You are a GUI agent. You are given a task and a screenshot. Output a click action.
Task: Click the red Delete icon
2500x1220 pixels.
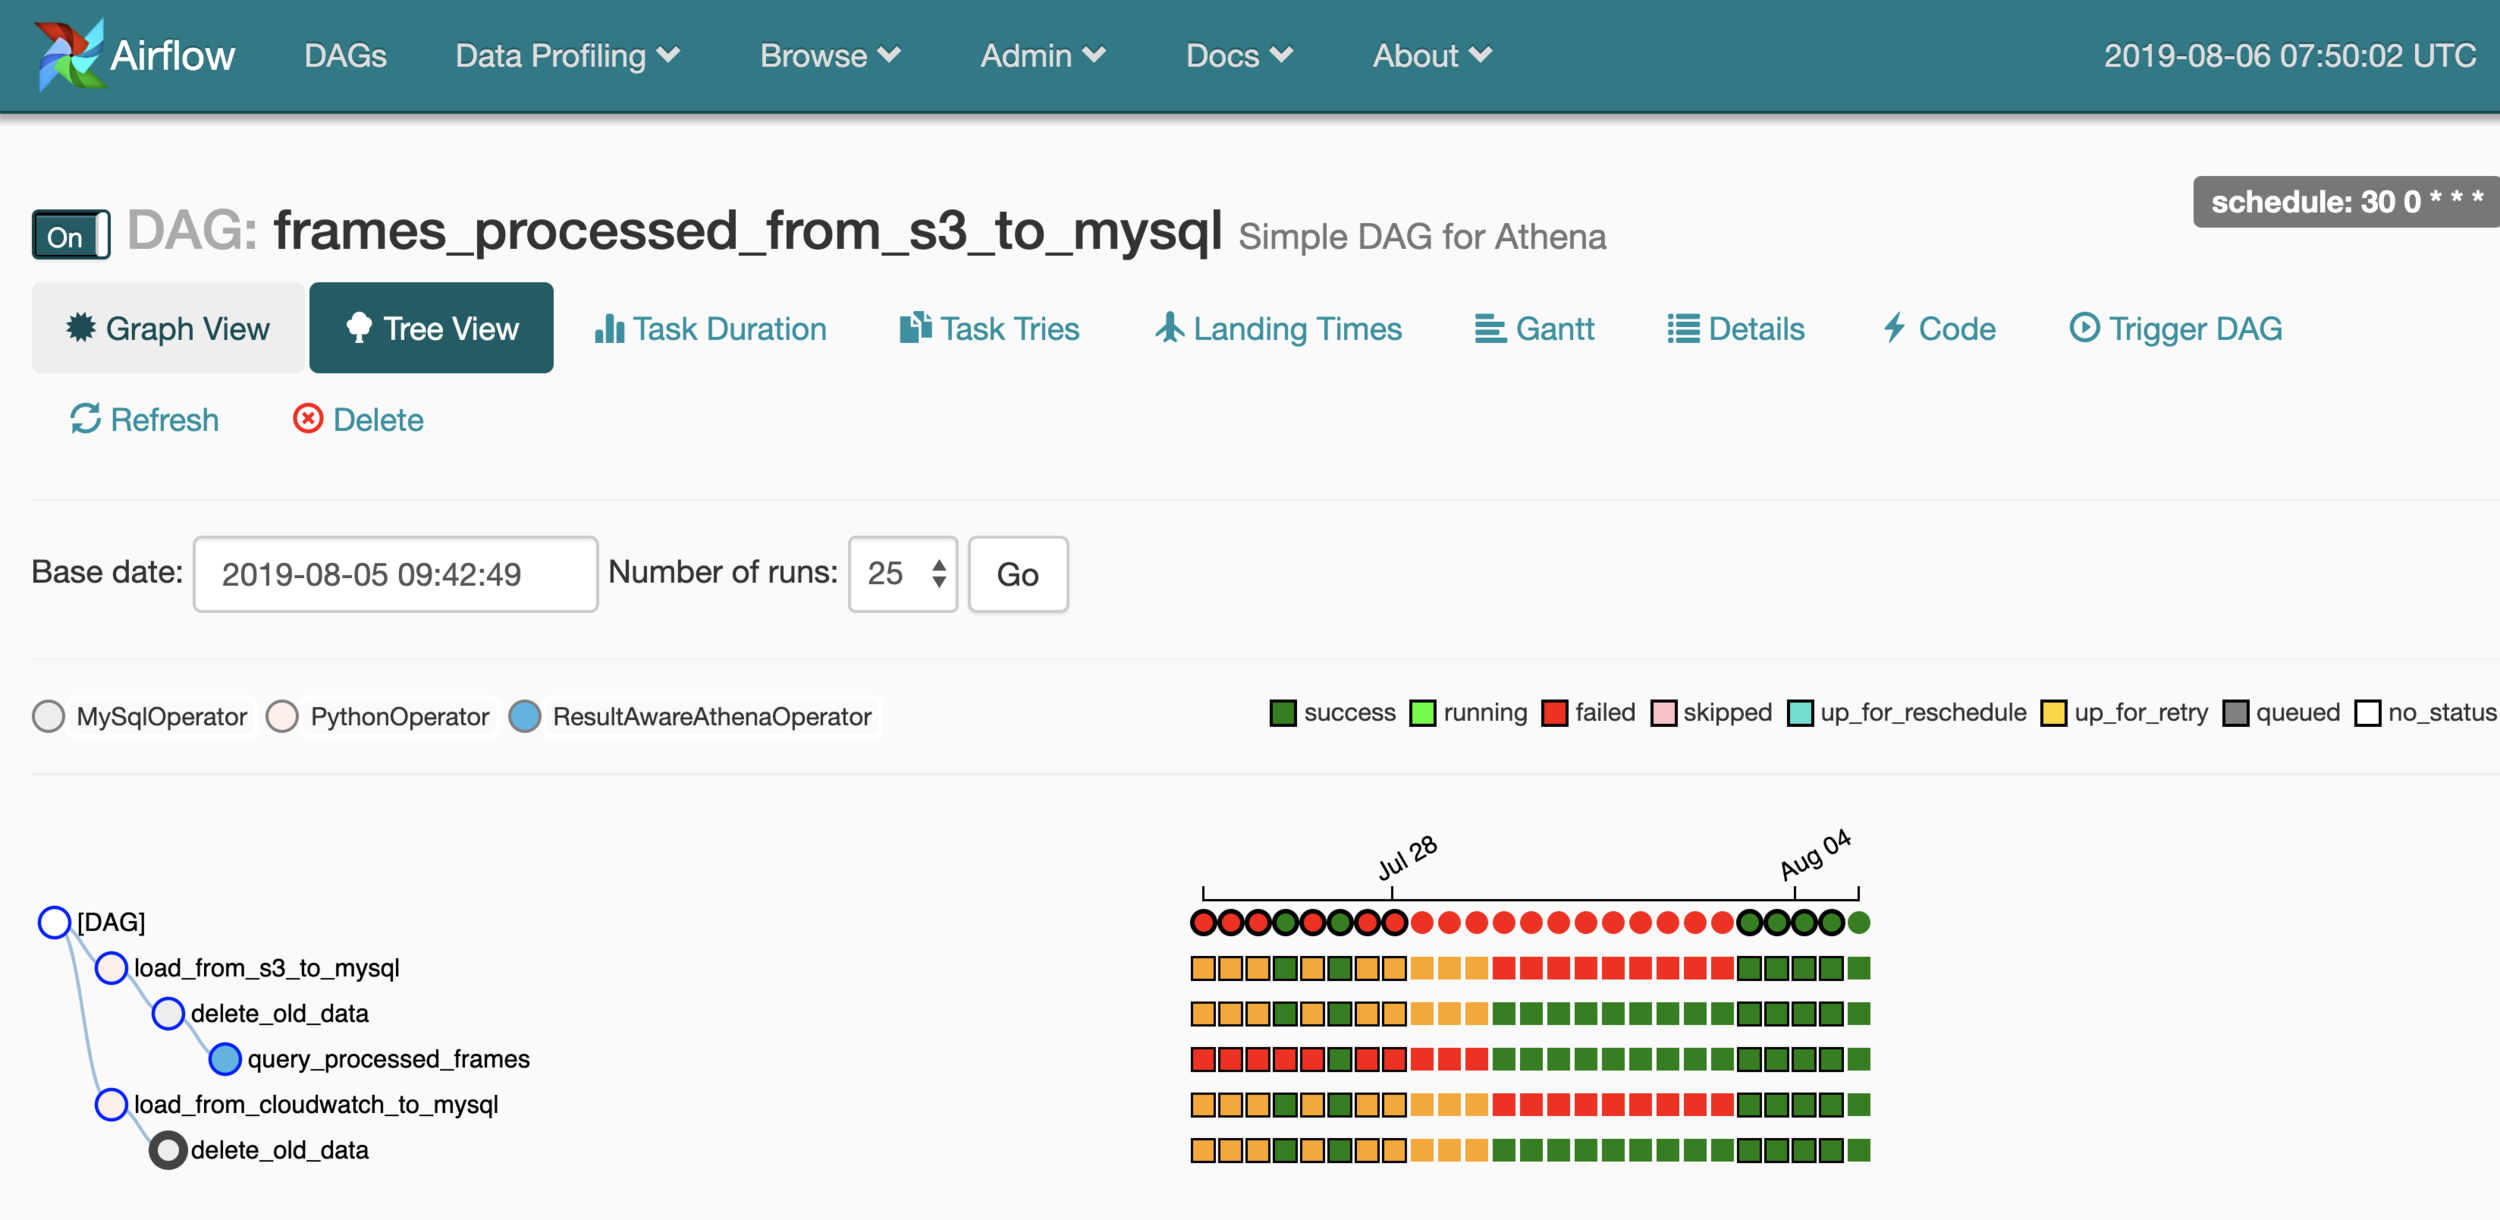pos(308,419)
